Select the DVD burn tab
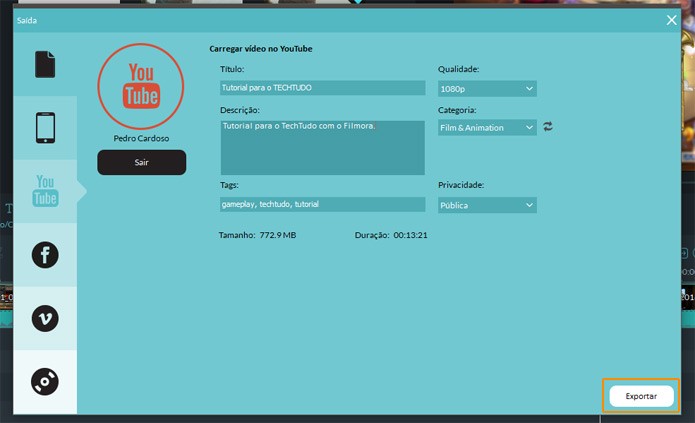Image resolution: width=695 pixels, height=423 pixels. [x=45, y=381]
